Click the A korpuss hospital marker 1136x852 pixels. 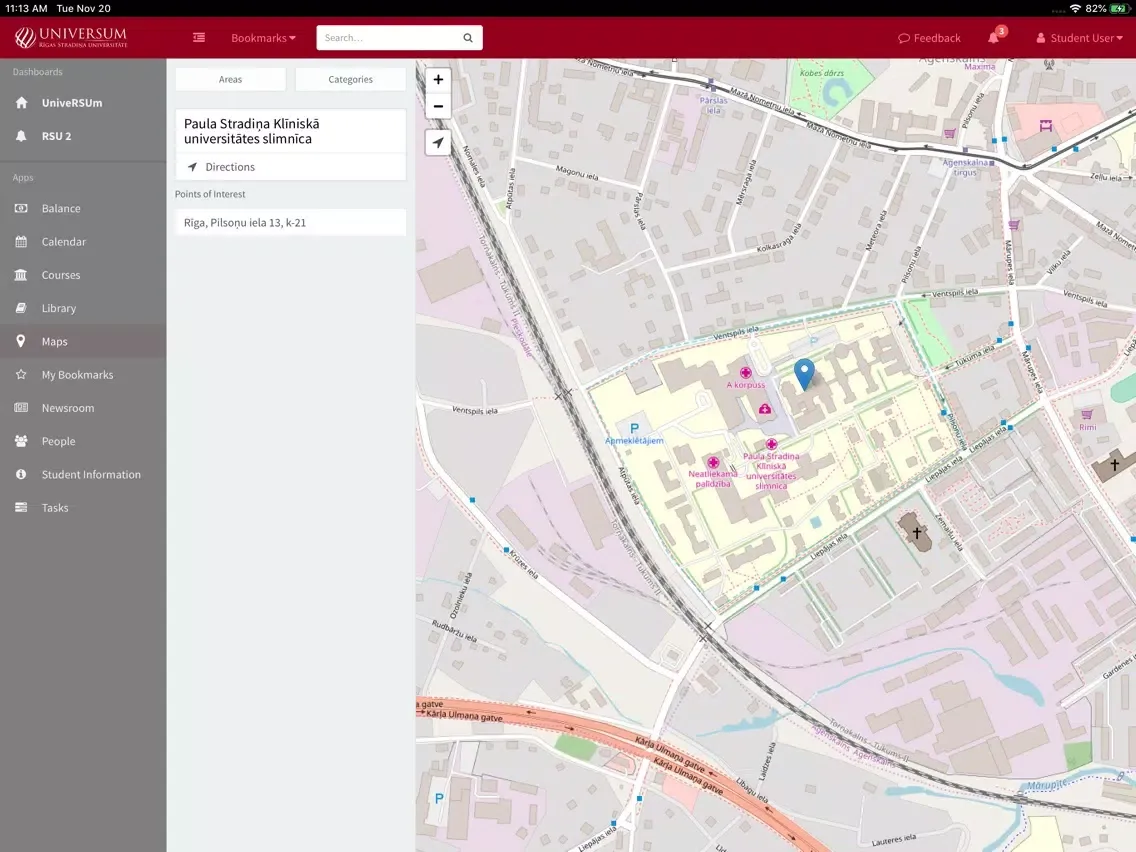click(746, 373)
